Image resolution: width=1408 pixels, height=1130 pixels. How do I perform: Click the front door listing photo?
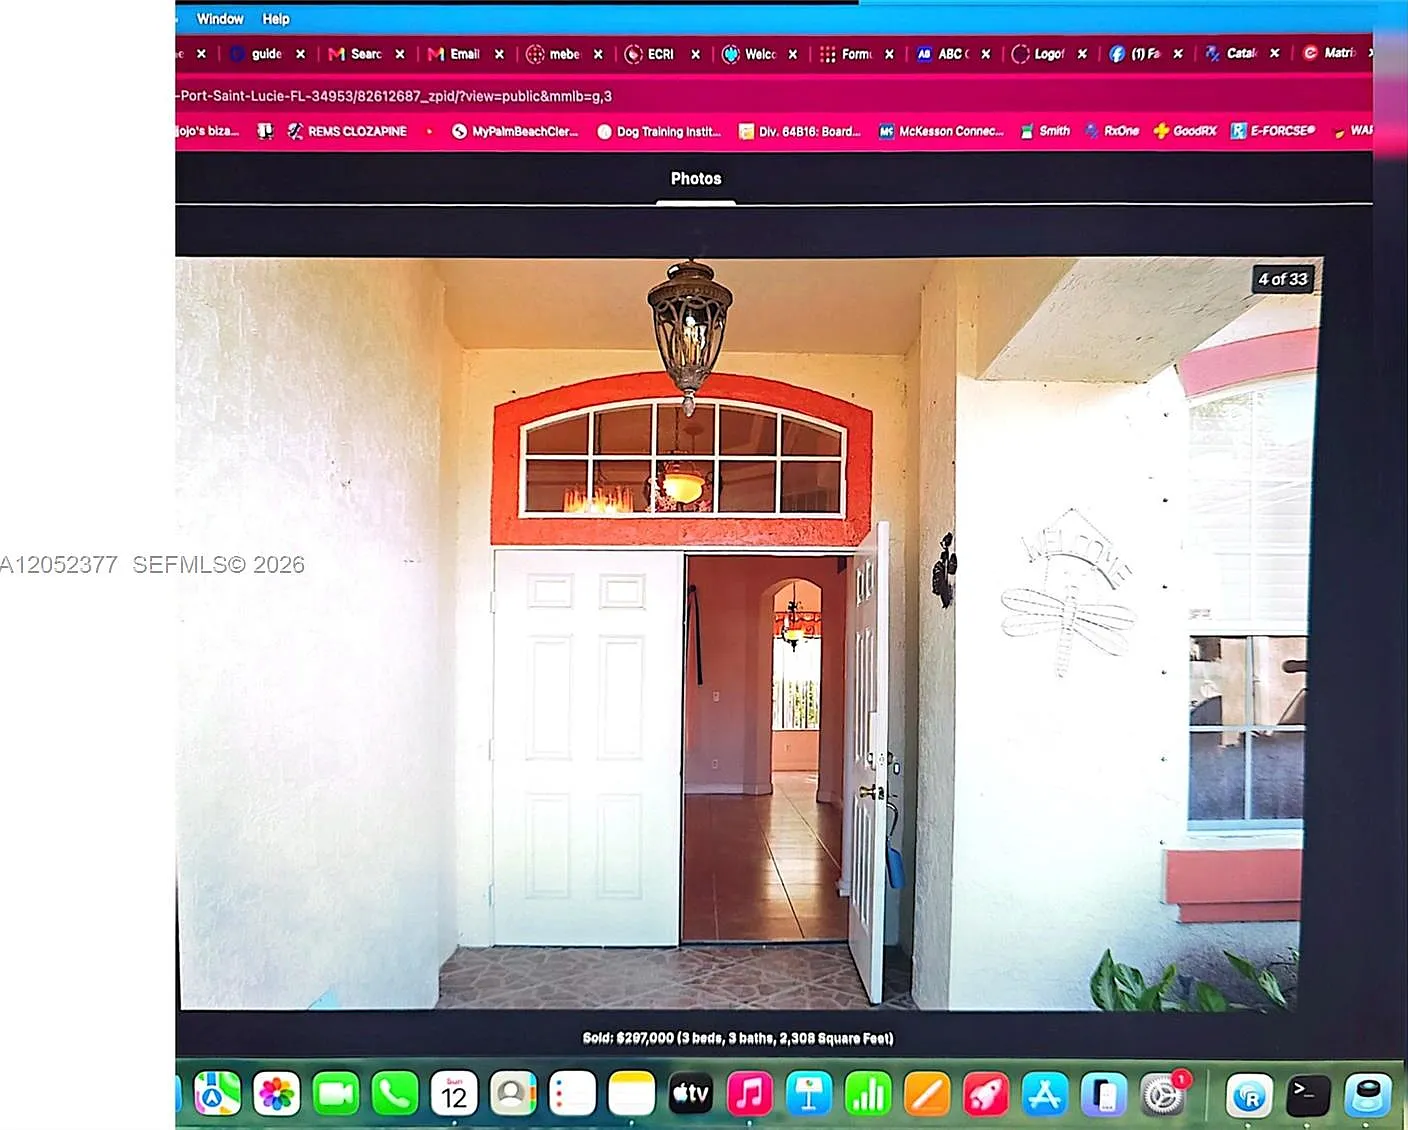pos(750,633)
